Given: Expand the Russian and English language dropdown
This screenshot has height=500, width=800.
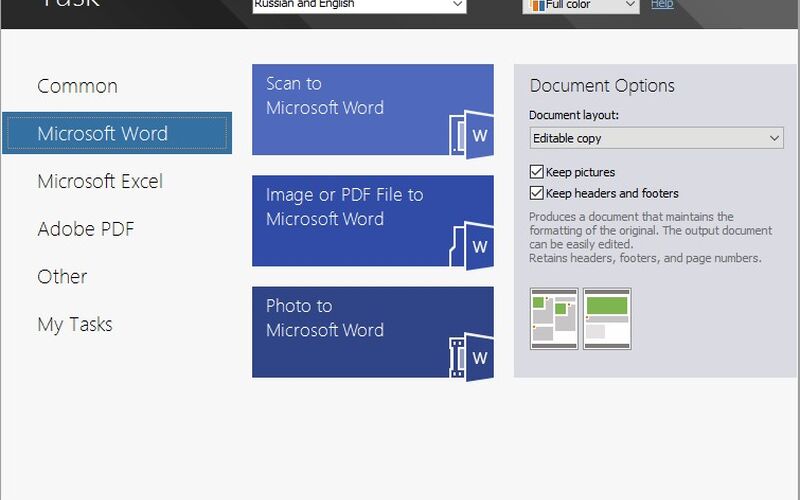Looking at the screenshot, I should (359, 5).
